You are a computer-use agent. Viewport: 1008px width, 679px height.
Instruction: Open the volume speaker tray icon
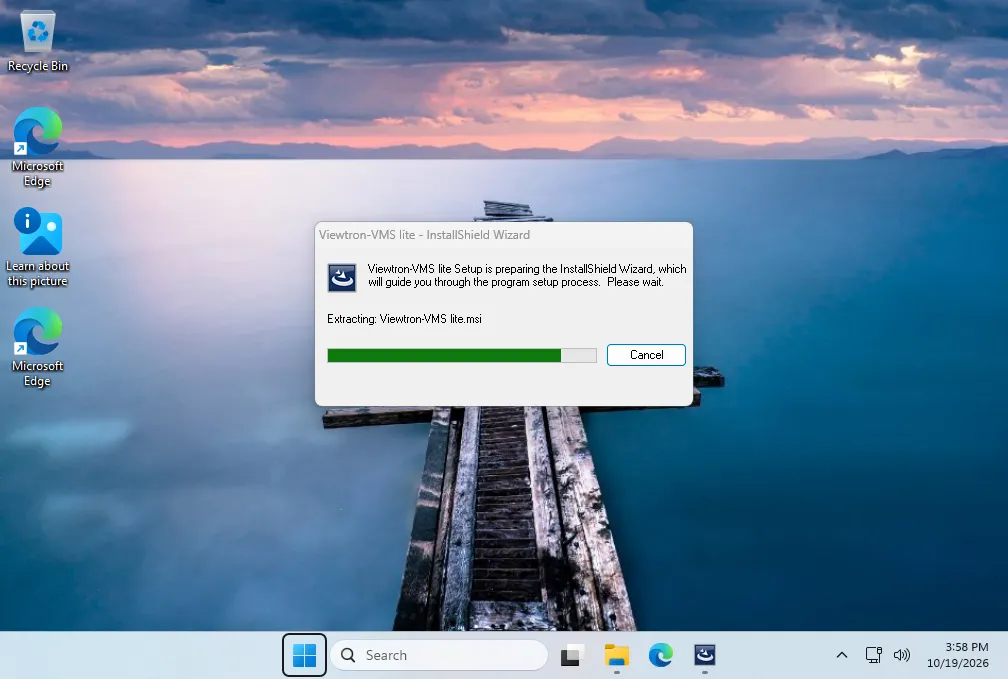click(x=902, y=655)
